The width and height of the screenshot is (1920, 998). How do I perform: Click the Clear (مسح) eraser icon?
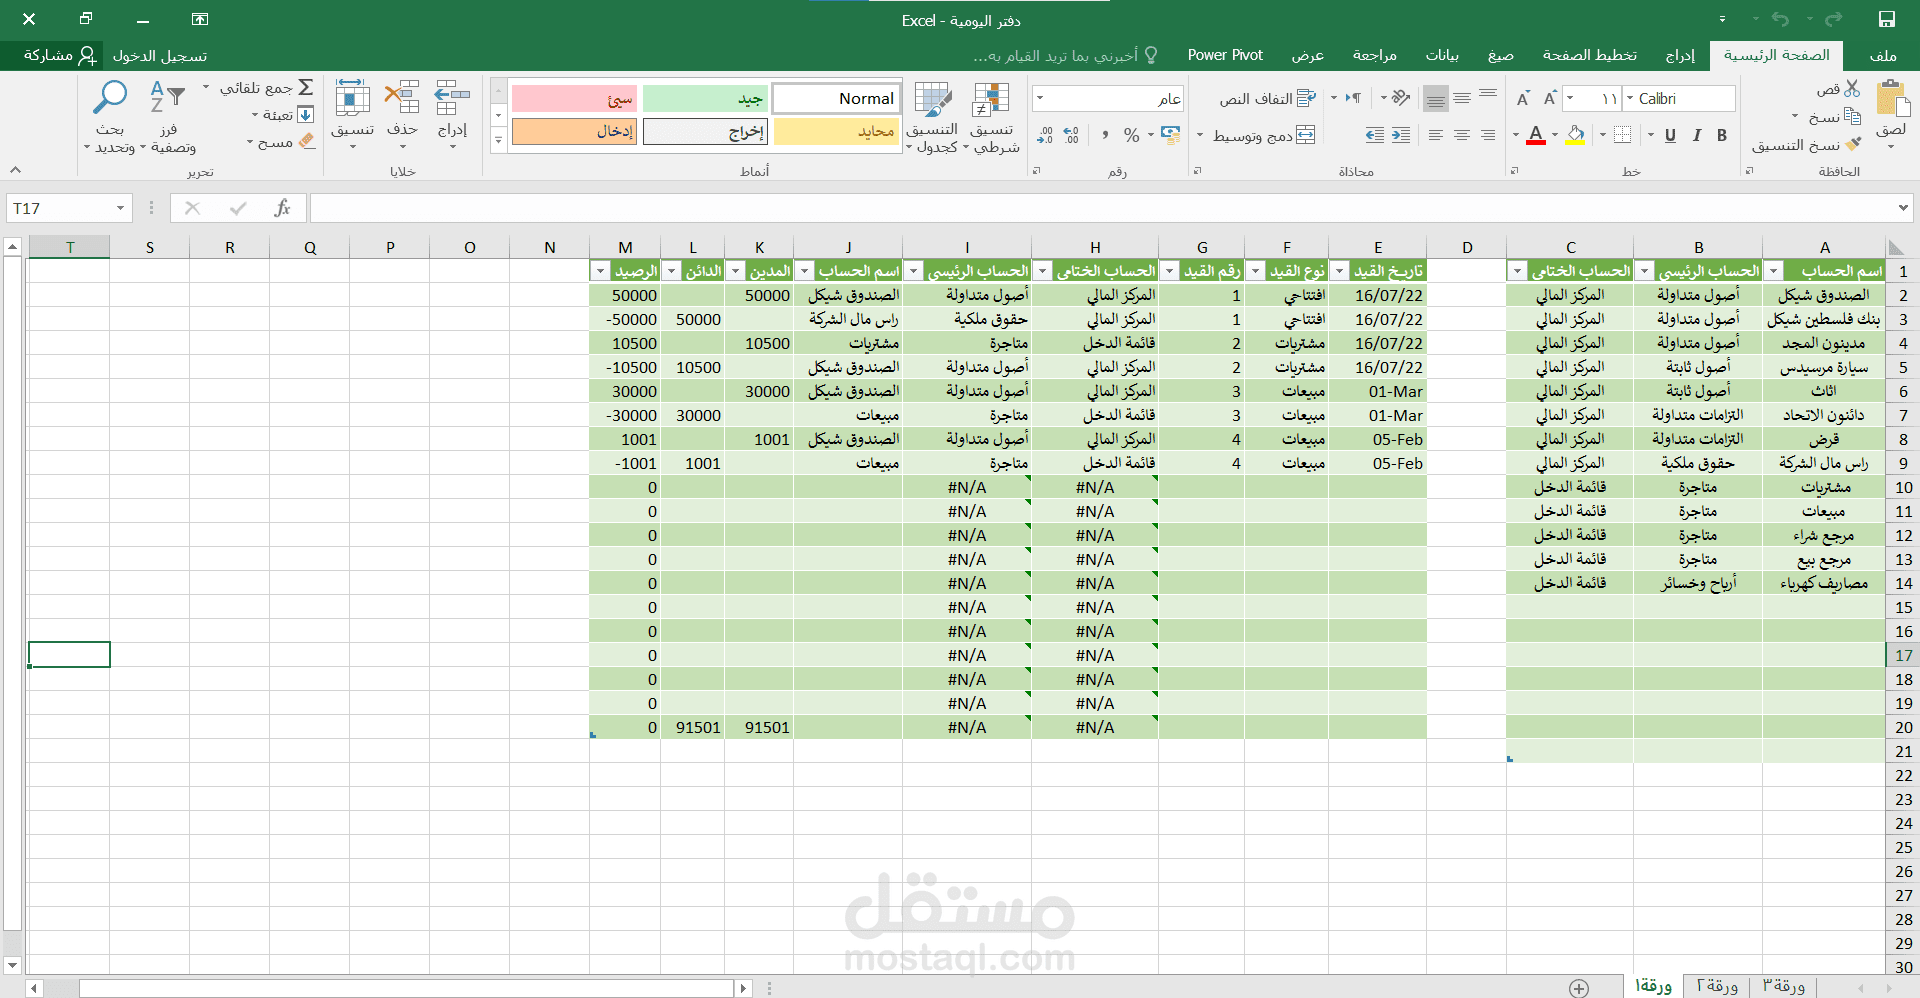click(x=307, y=142)
